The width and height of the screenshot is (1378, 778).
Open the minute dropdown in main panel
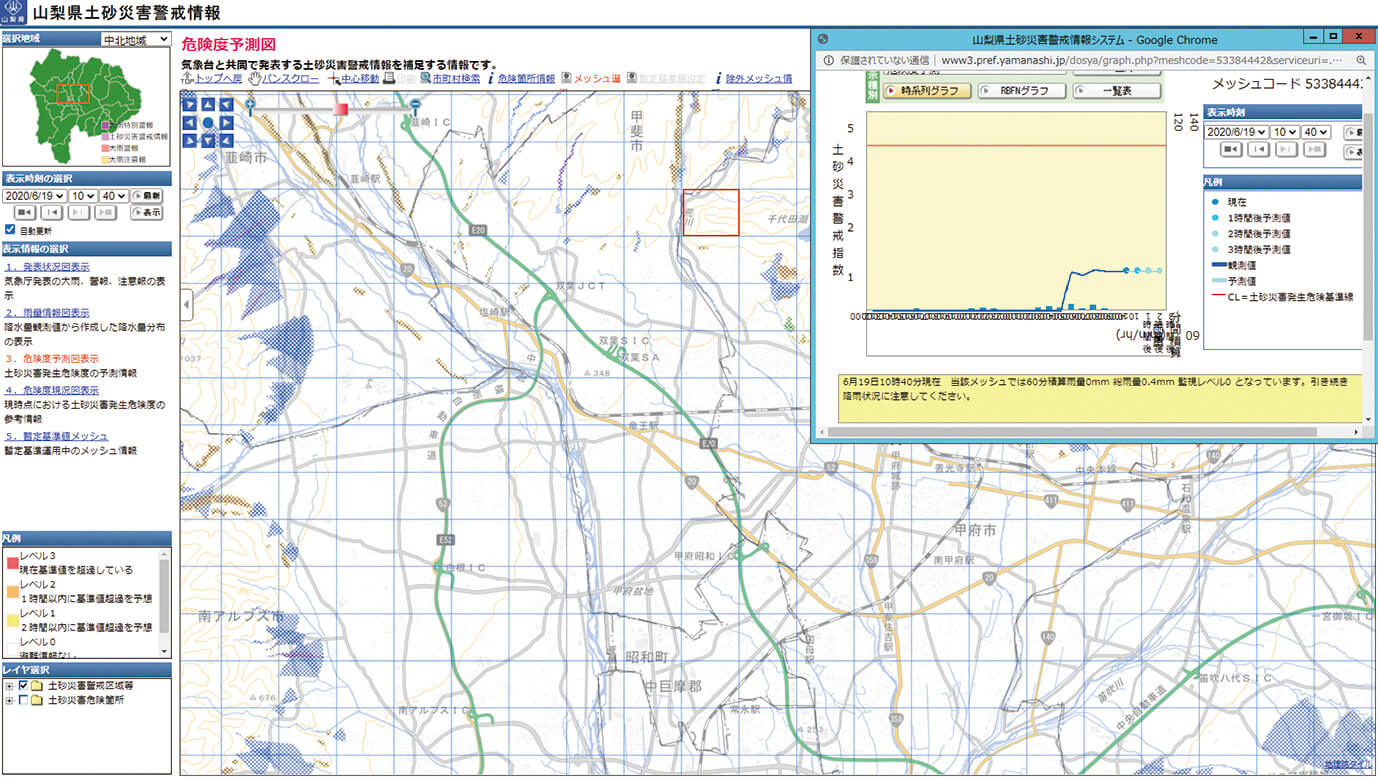point(114,196)
